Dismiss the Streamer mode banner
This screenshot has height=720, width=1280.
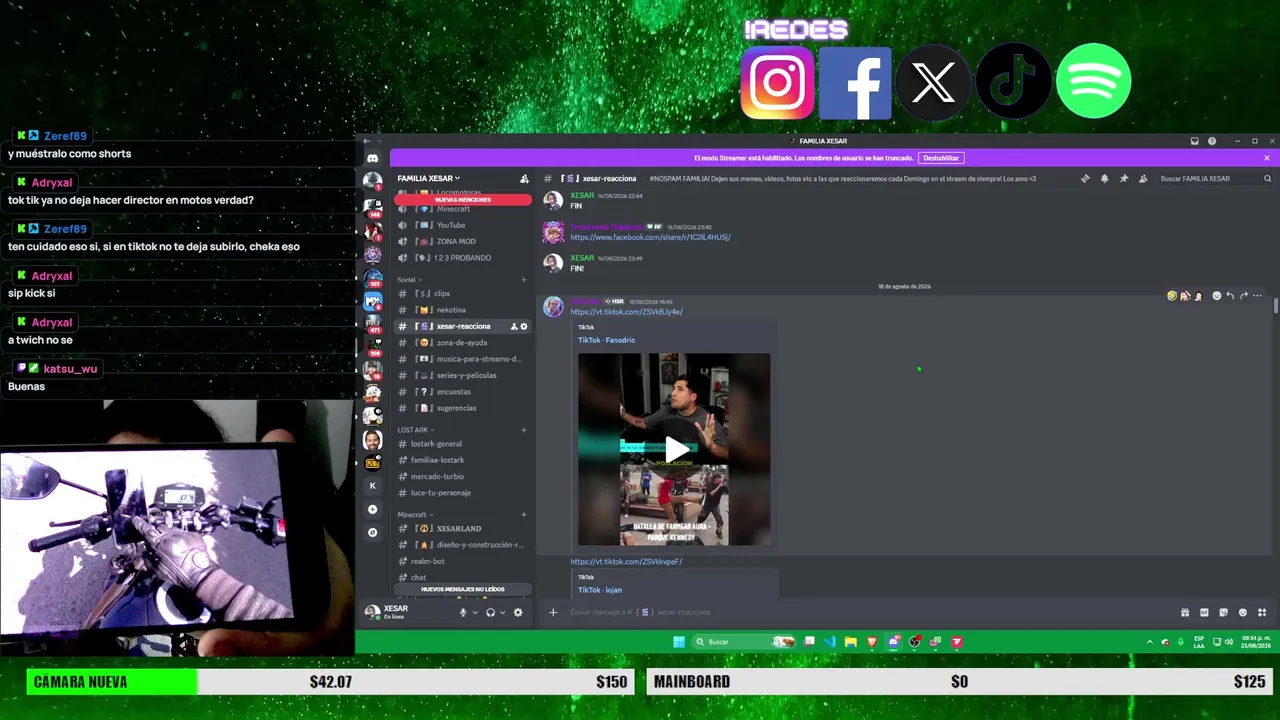point(1267,158)
